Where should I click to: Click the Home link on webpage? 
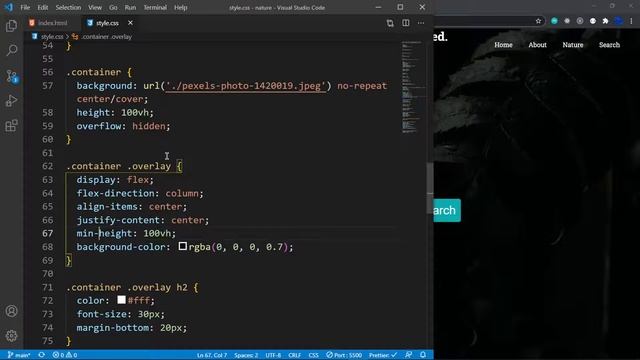[x=503, y=45]
